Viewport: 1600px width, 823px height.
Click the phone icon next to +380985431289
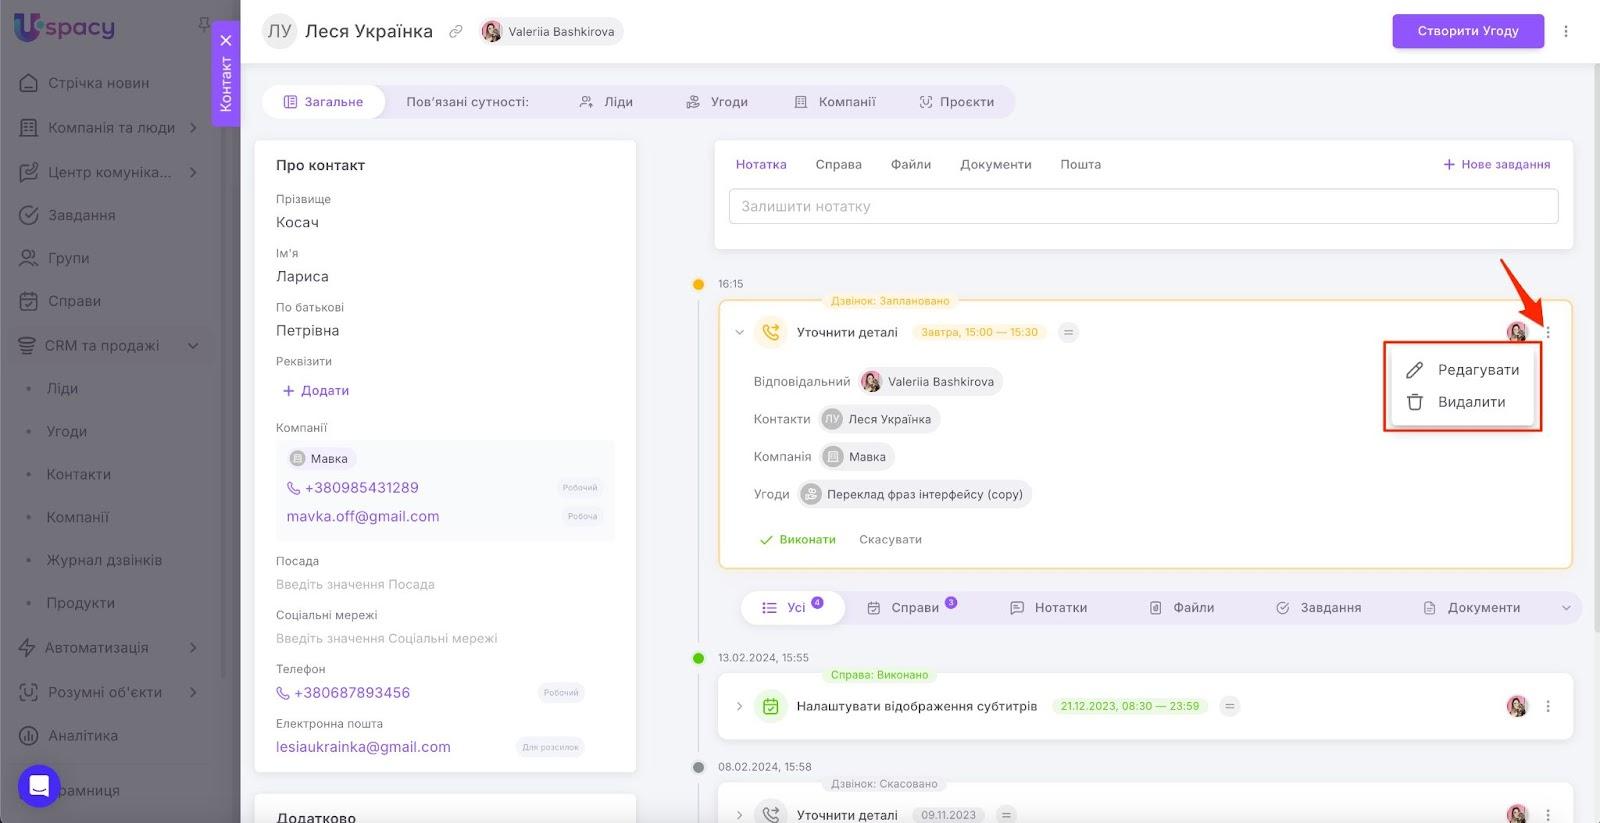pyautogui.click(x=293, y=488)
